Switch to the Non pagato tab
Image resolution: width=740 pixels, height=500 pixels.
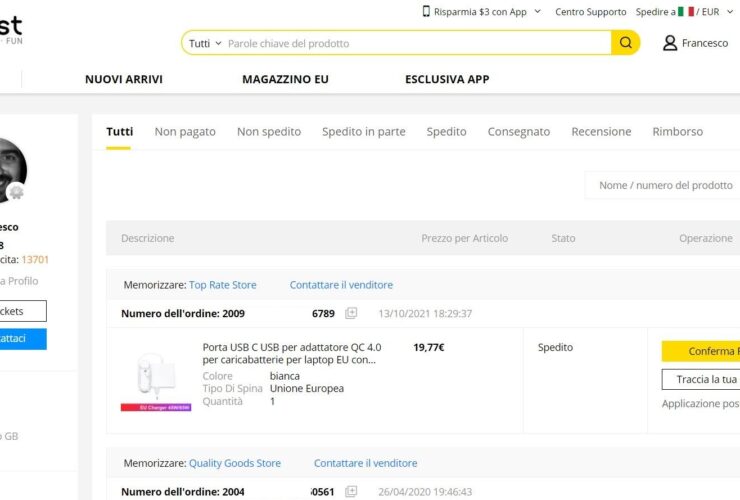tap(185, 131)
